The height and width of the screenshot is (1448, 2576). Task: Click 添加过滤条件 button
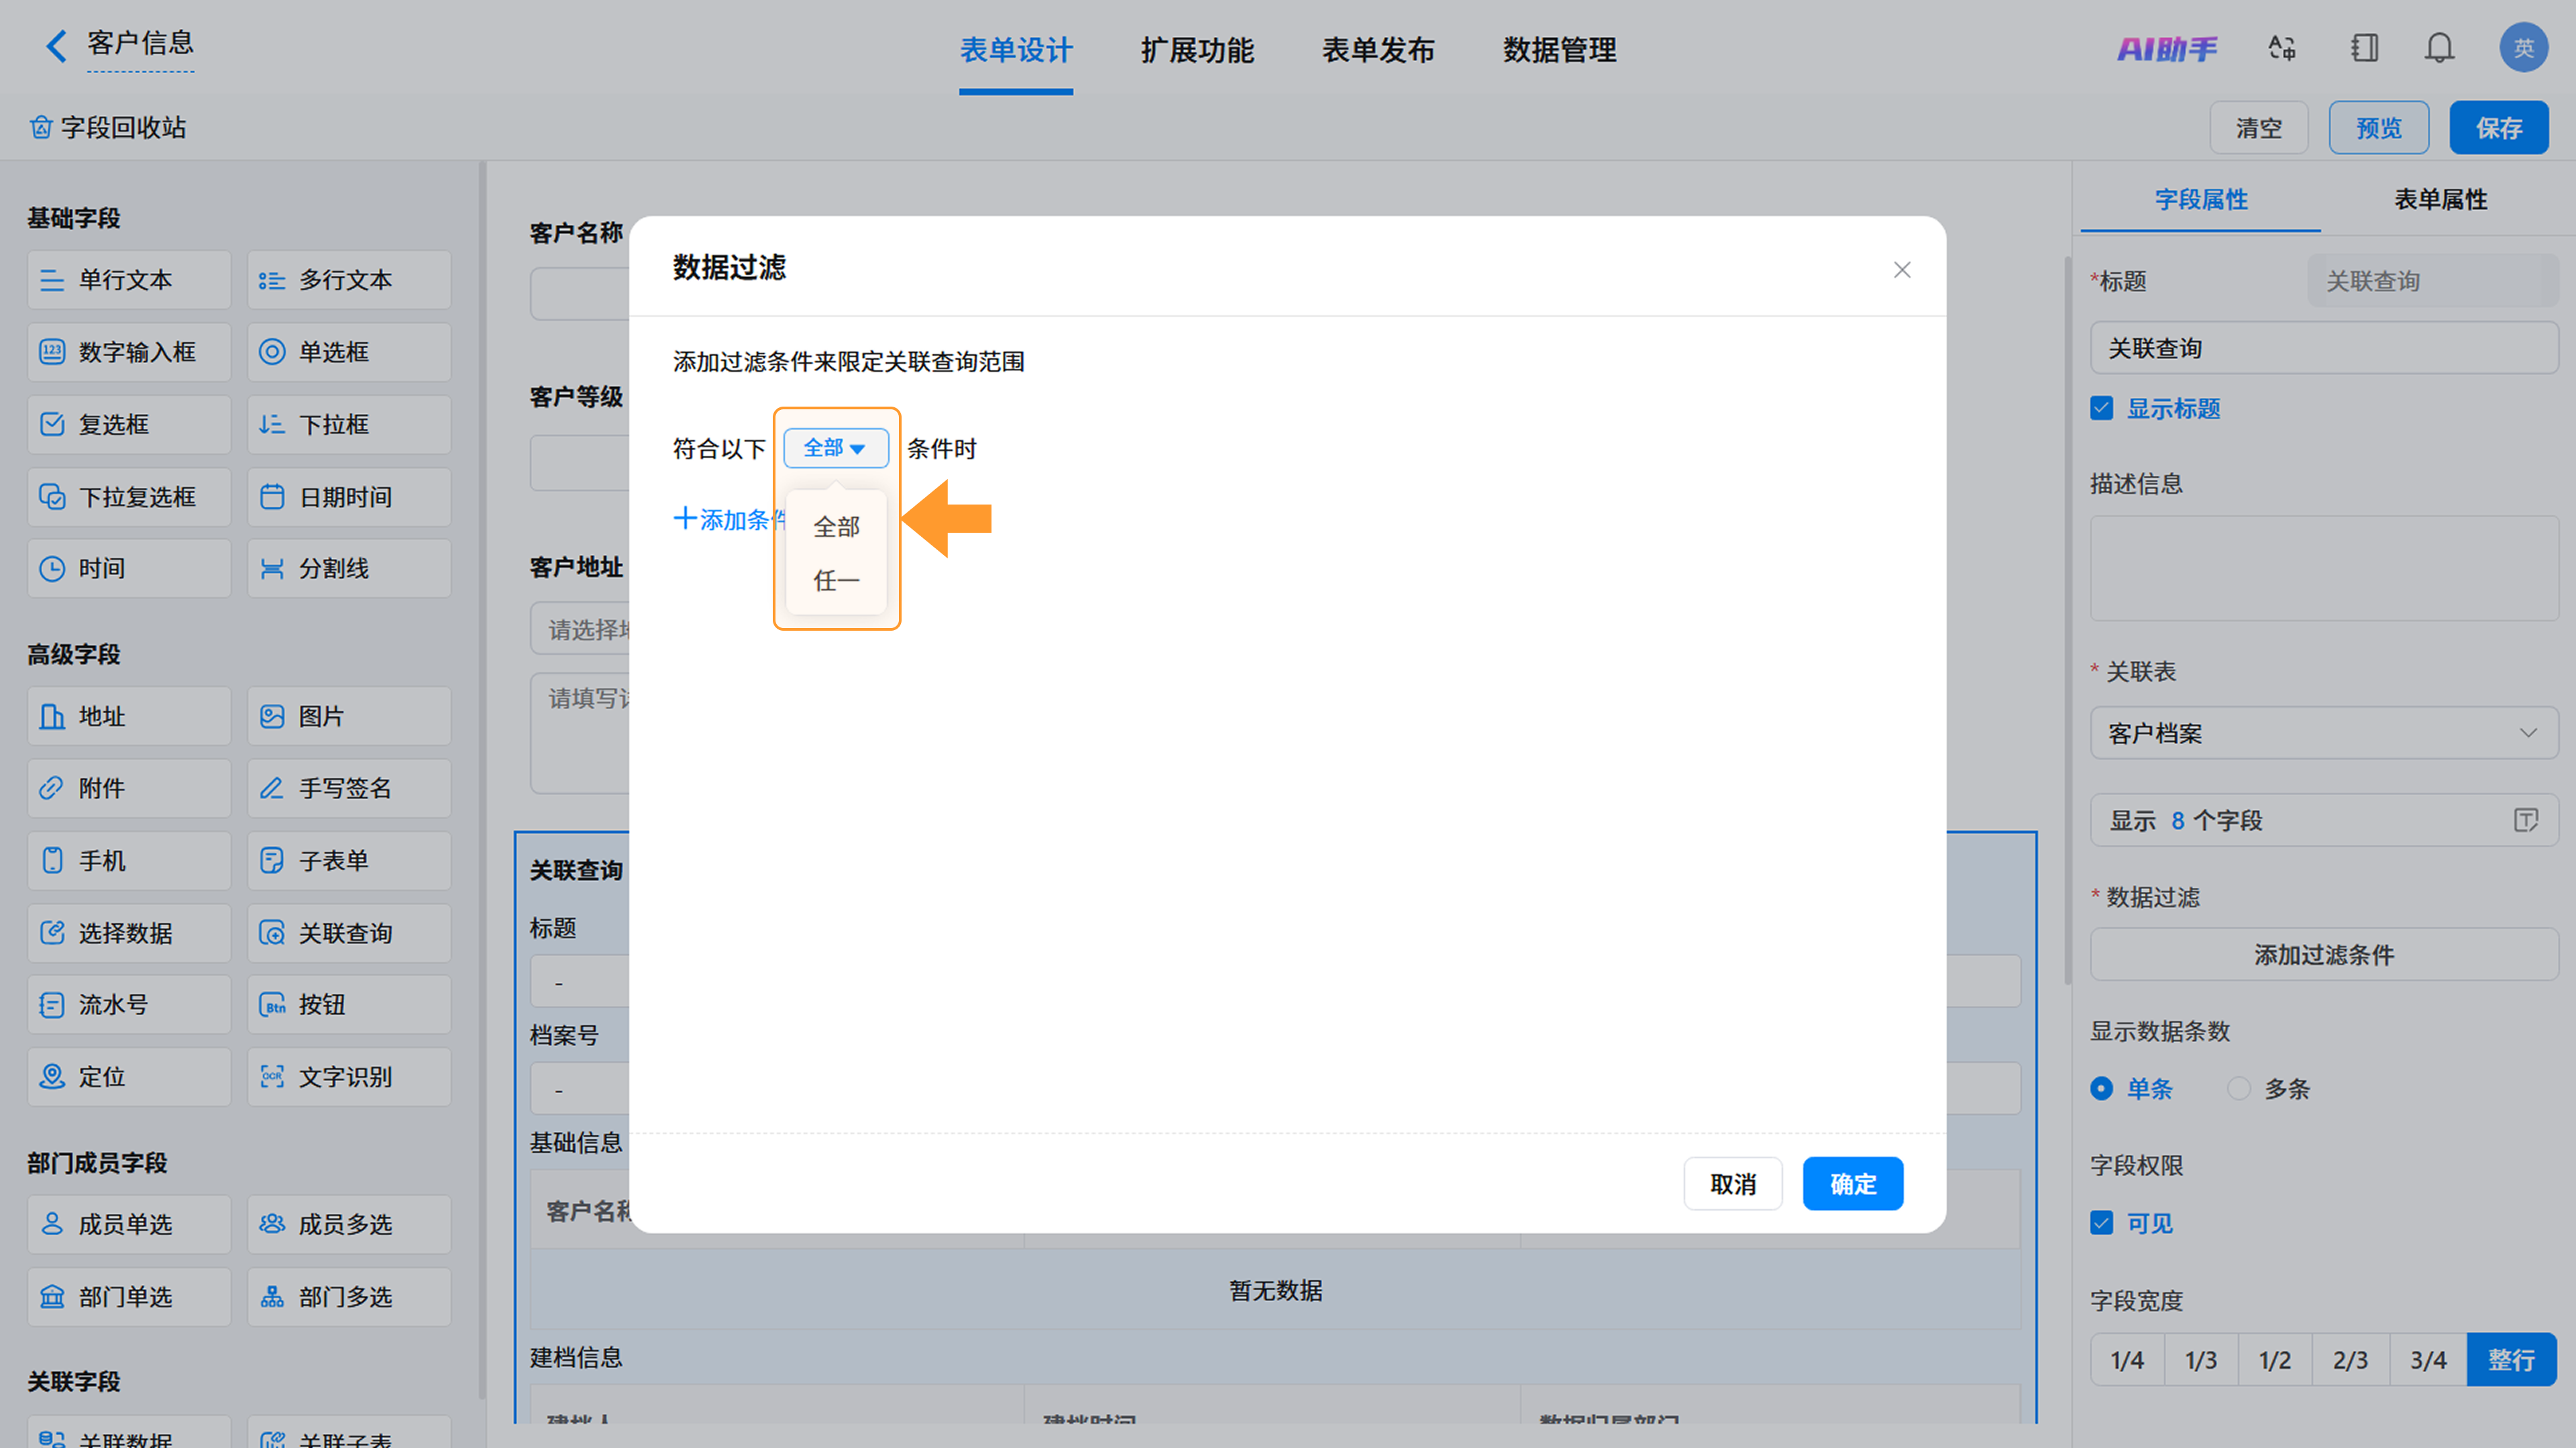(x=2324, y=955)
